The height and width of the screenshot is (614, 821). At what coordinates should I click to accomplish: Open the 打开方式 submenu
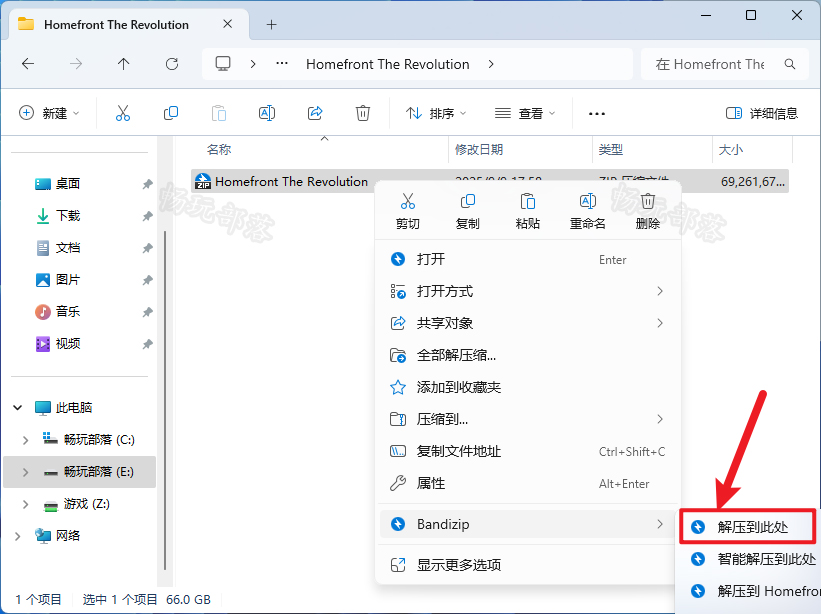pyautogui.click(x=528, y=291)
